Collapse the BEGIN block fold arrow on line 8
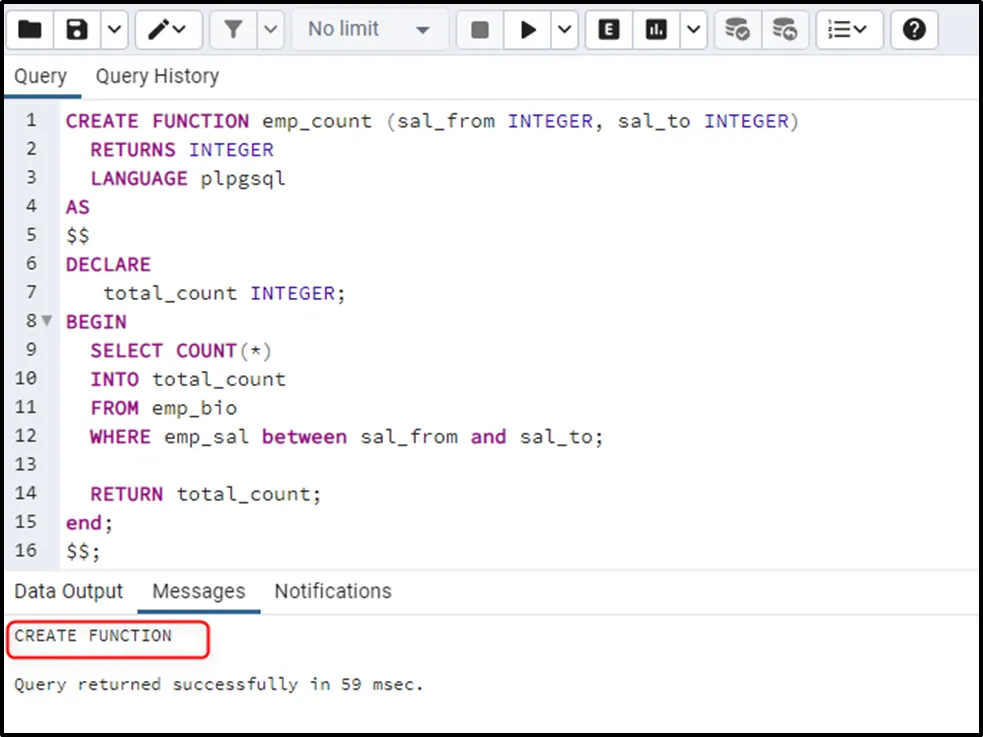 point(46,322)
